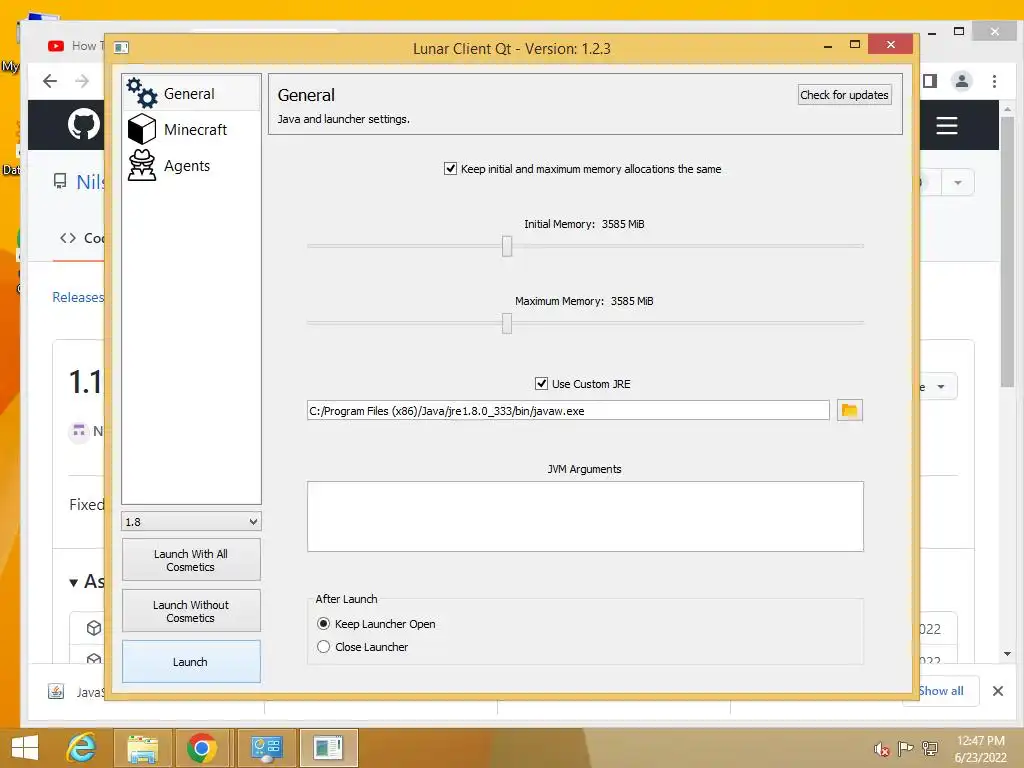Viewport: 1024px width, 768px height.
Task: Click the Chrome page vertical scrollbar
Action: click(1007, 251)
